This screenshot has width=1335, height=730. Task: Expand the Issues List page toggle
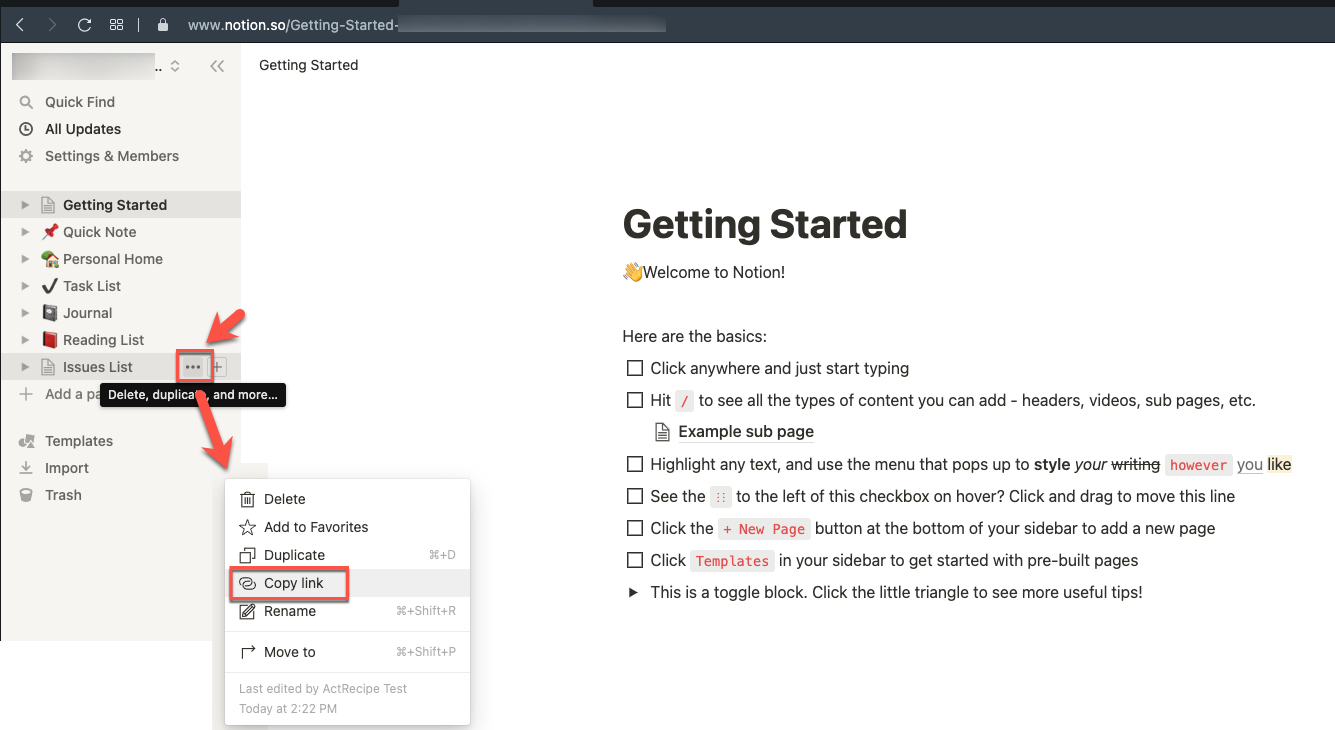pyautogui.click(x=26, y=367)
